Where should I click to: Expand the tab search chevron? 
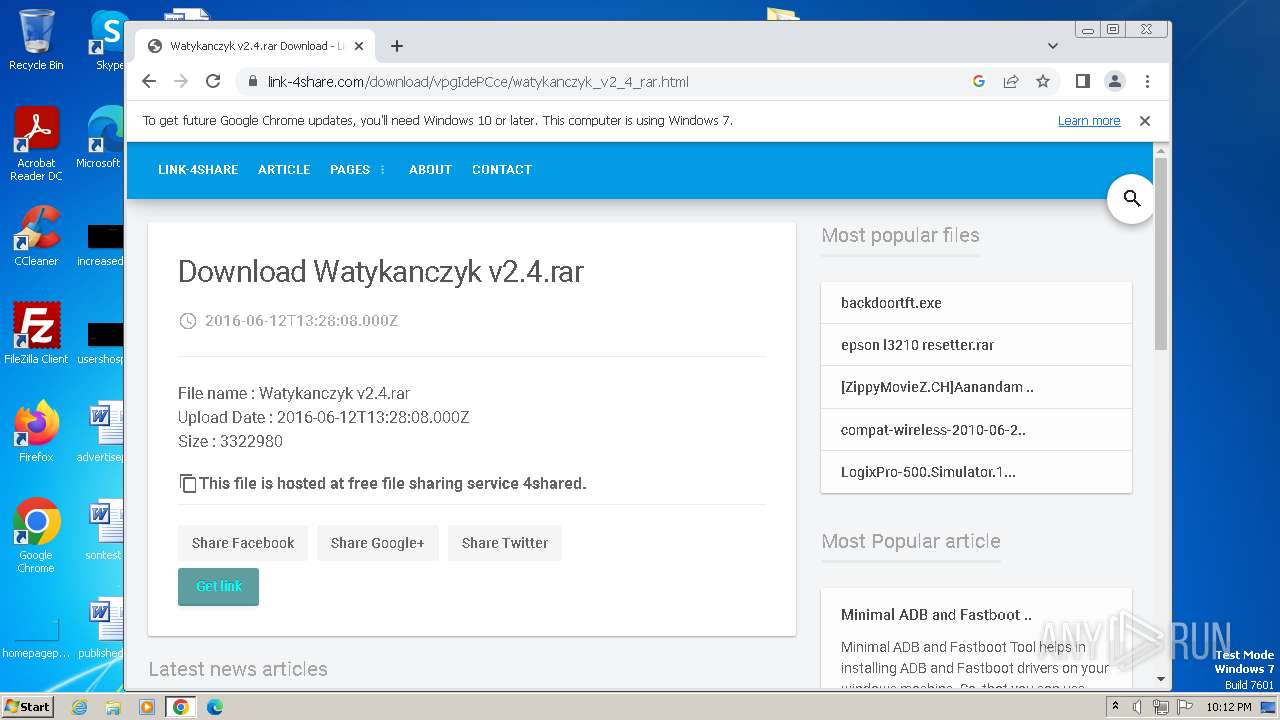pyautogui.click(x=1053, y=46)
